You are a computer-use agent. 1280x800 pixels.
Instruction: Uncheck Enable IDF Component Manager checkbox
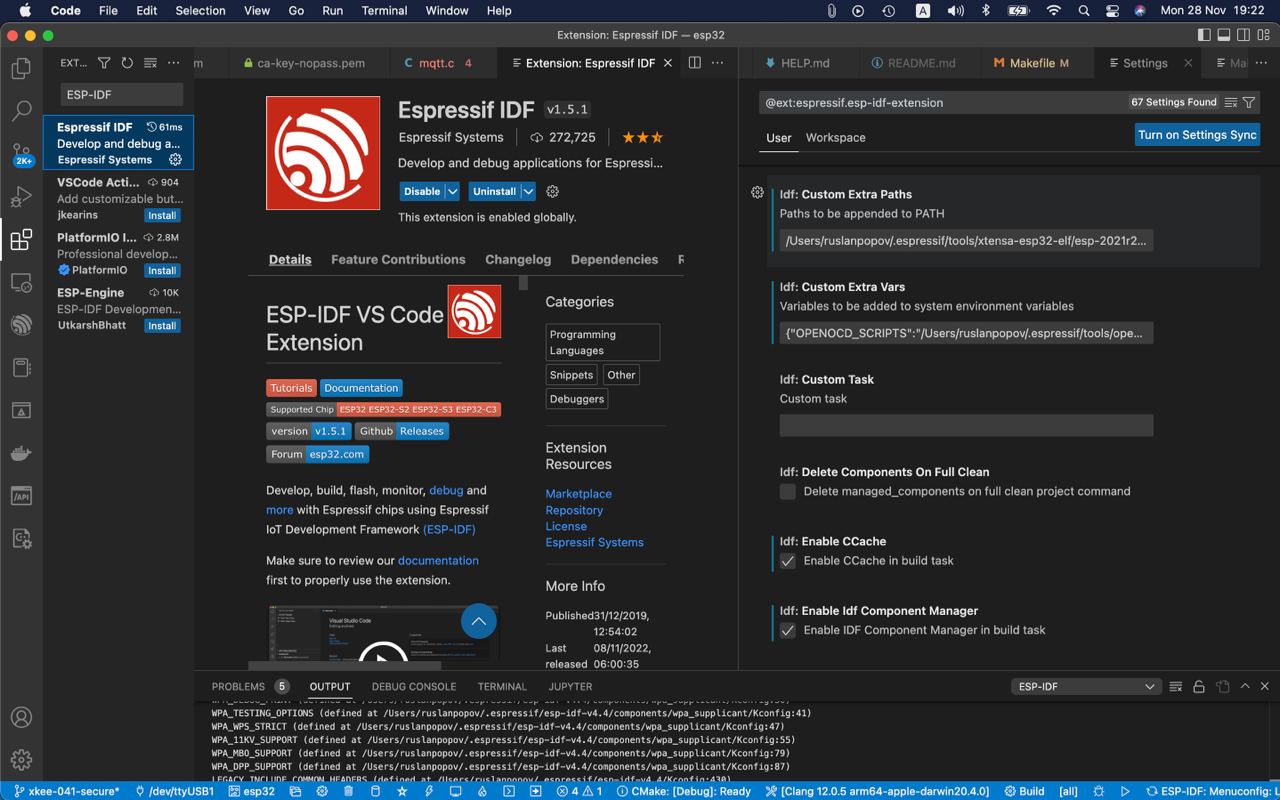788,630
